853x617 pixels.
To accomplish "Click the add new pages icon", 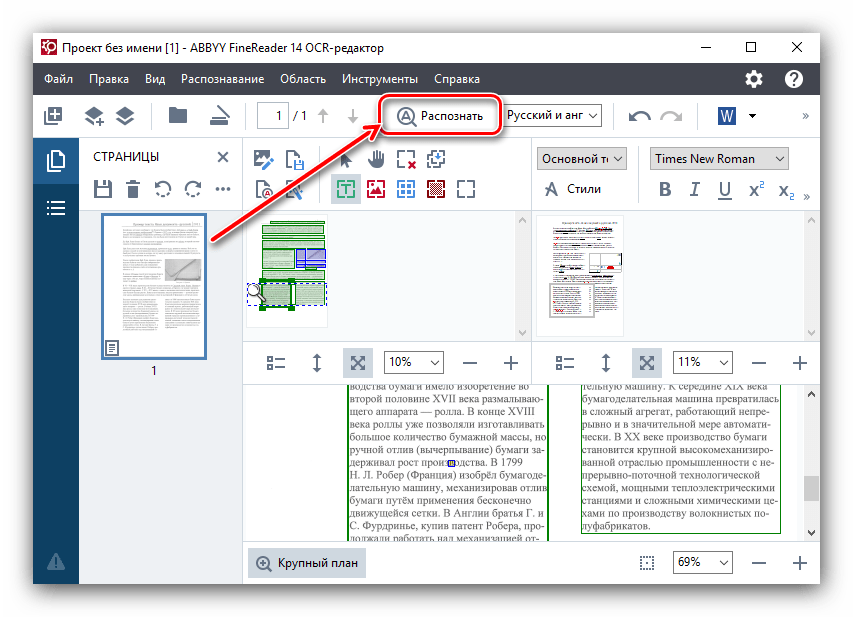I will pyautogui.click(x=53, y=116).
